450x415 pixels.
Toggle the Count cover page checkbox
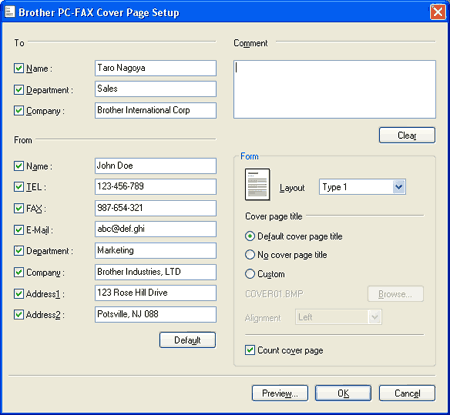pos(250,350)
